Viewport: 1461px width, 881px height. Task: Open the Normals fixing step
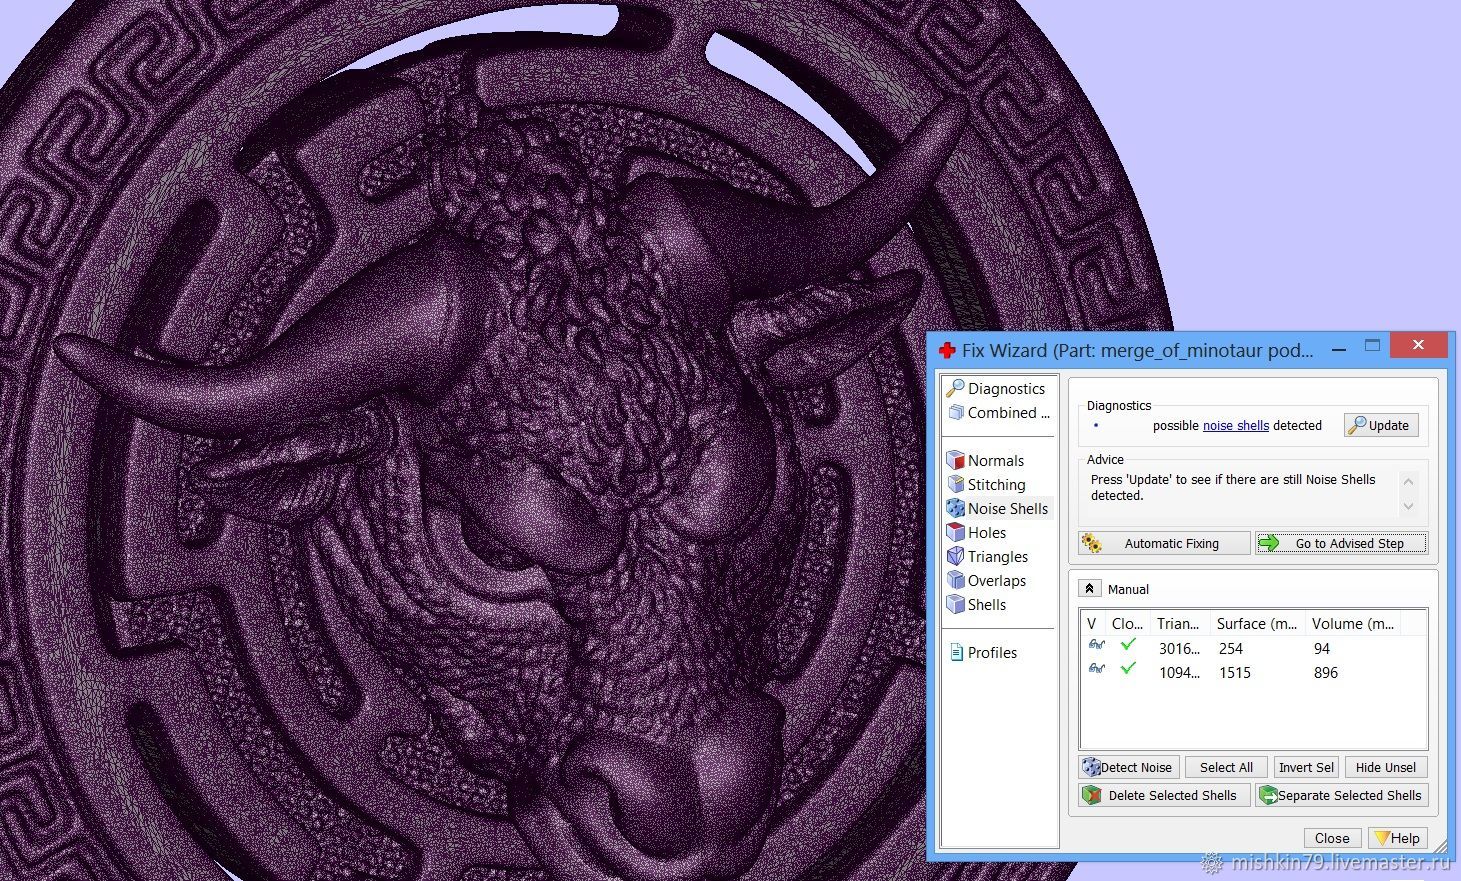coord(996,460)
